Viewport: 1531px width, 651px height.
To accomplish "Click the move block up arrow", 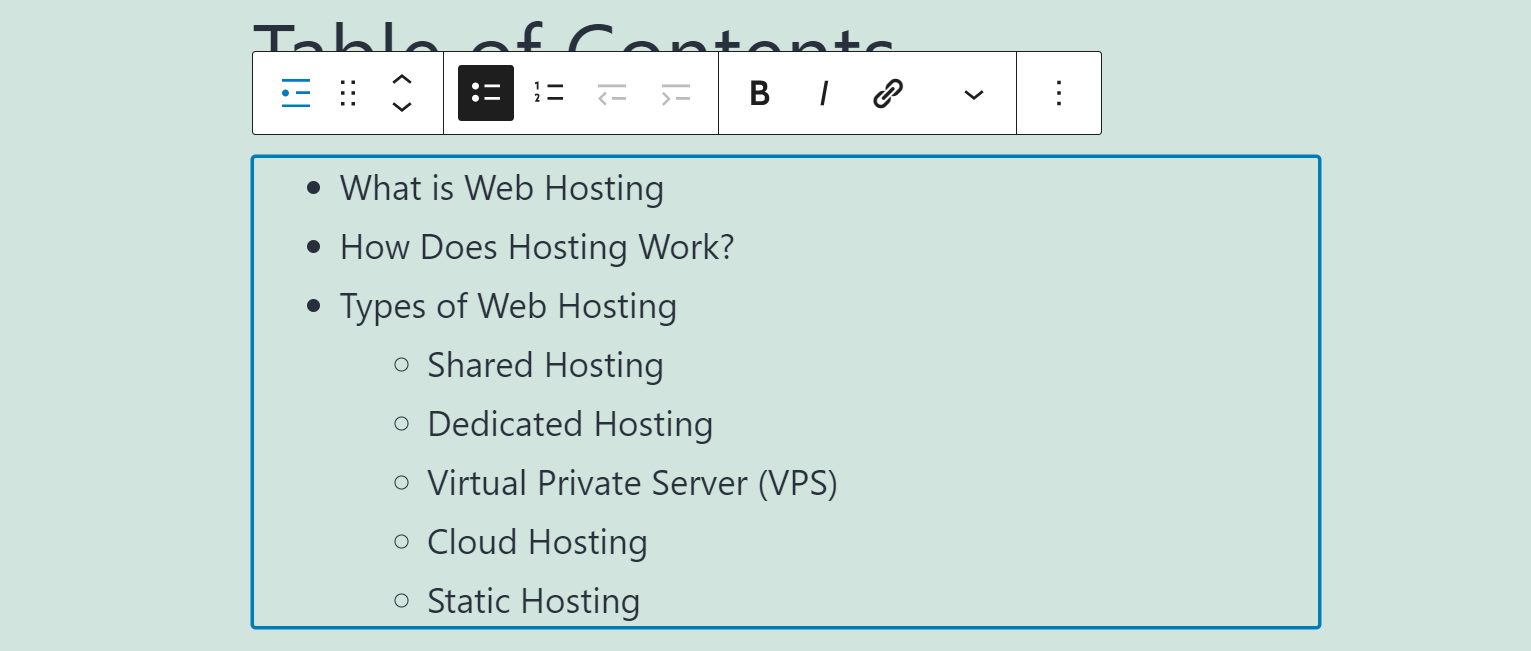I will [x=402, y=79].
